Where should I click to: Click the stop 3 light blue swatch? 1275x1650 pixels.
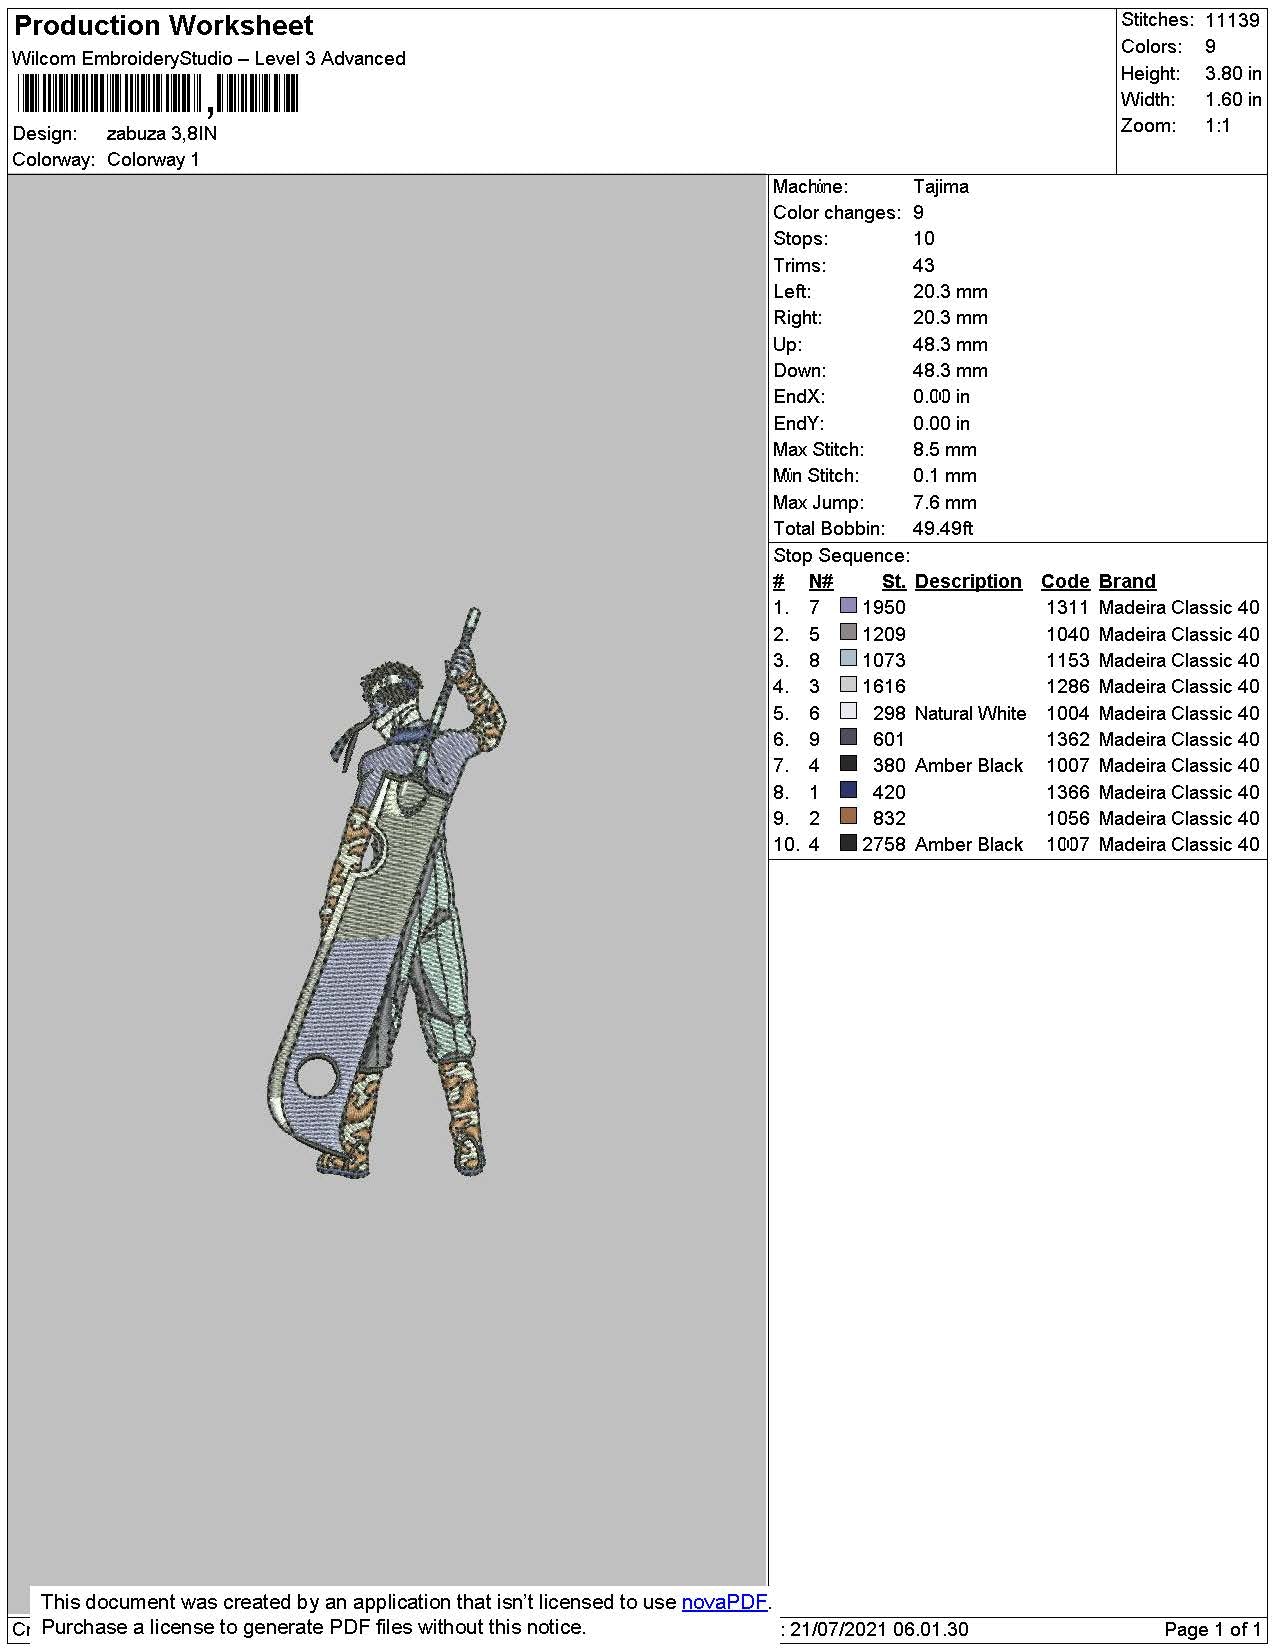pyautogui.click(x=848, y=658)
